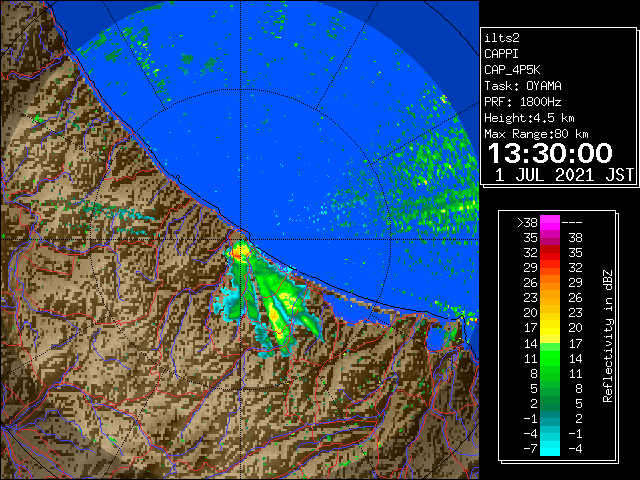Click the '>38' legend label
Screen dimensions: 640x480
click(527, 223)
